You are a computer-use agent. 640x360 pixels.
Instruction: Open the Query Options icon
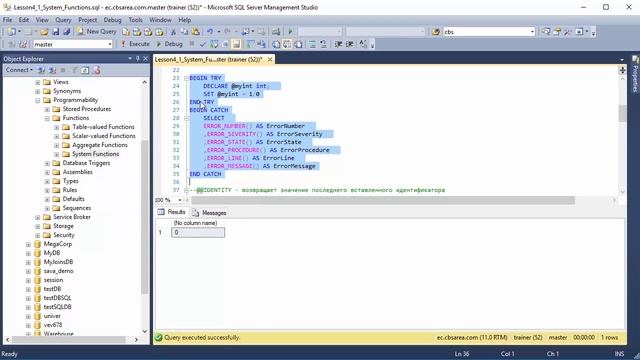point(225,44)
